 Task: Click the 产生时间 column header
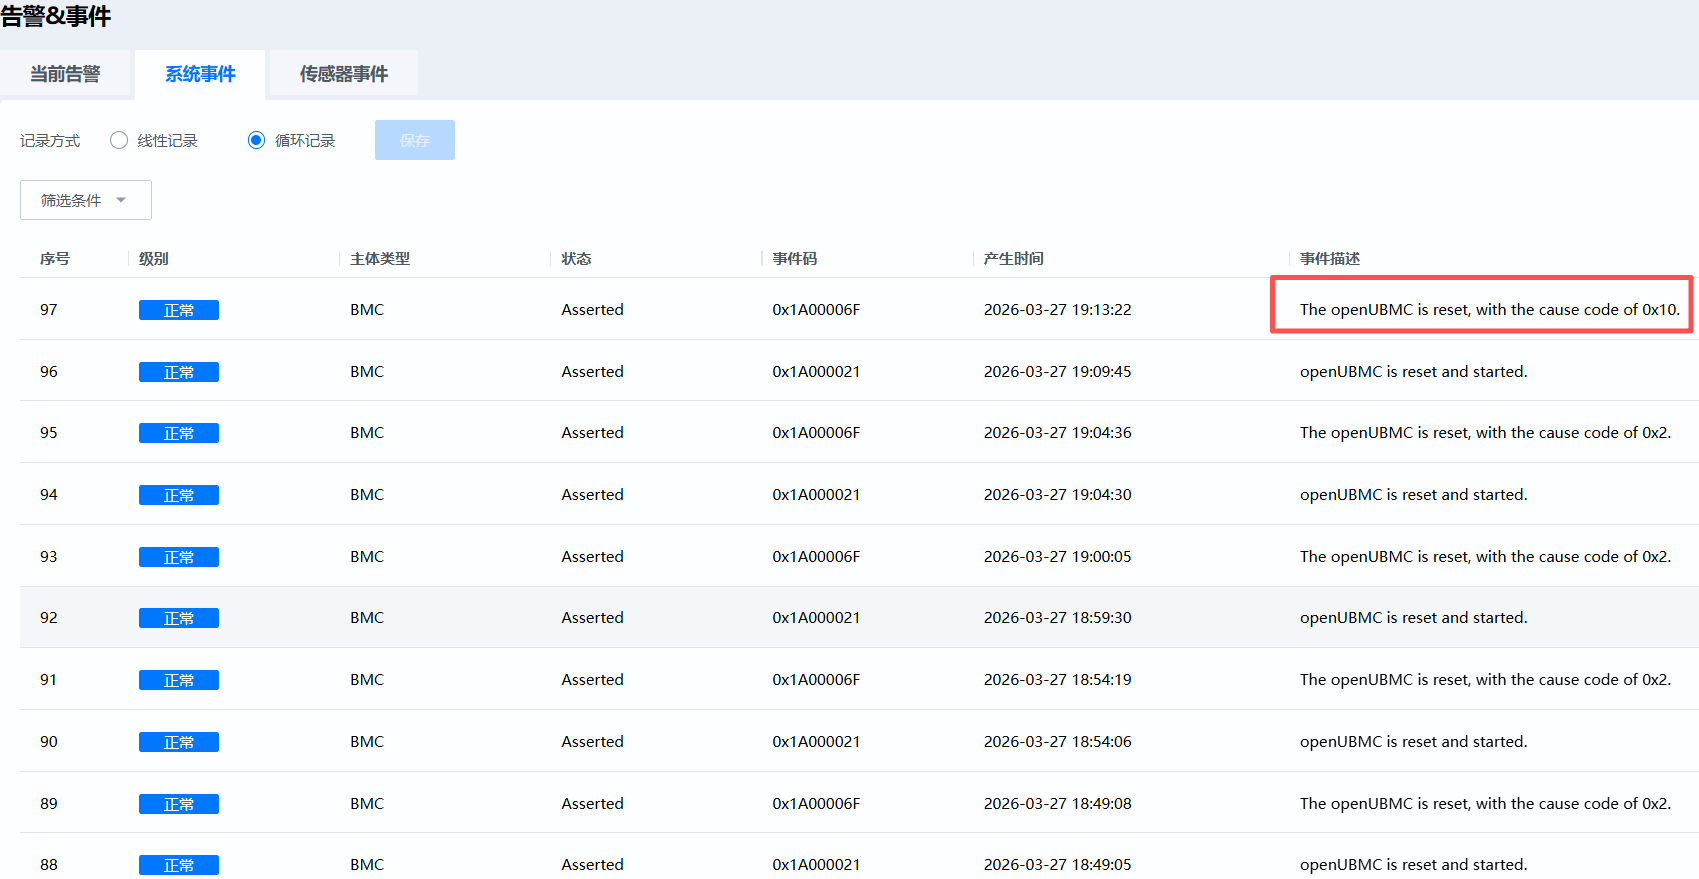(1013, 259)
